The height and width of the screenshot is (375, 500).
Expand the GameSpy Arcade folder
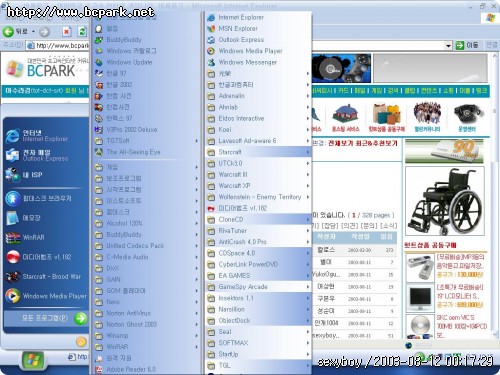pyautogui.click(x=258, y=287)
